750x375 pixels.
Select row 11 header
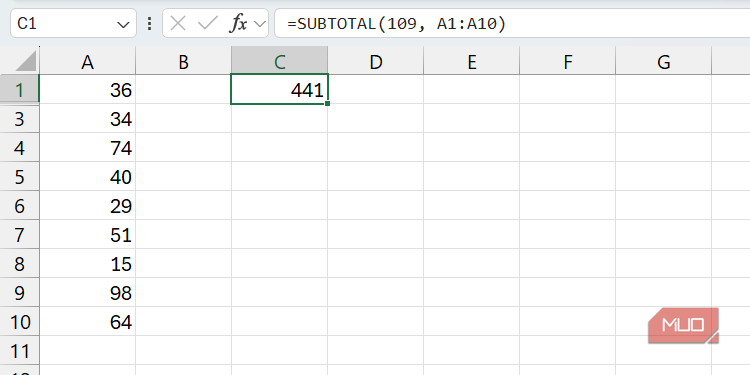tap(19, 351)
